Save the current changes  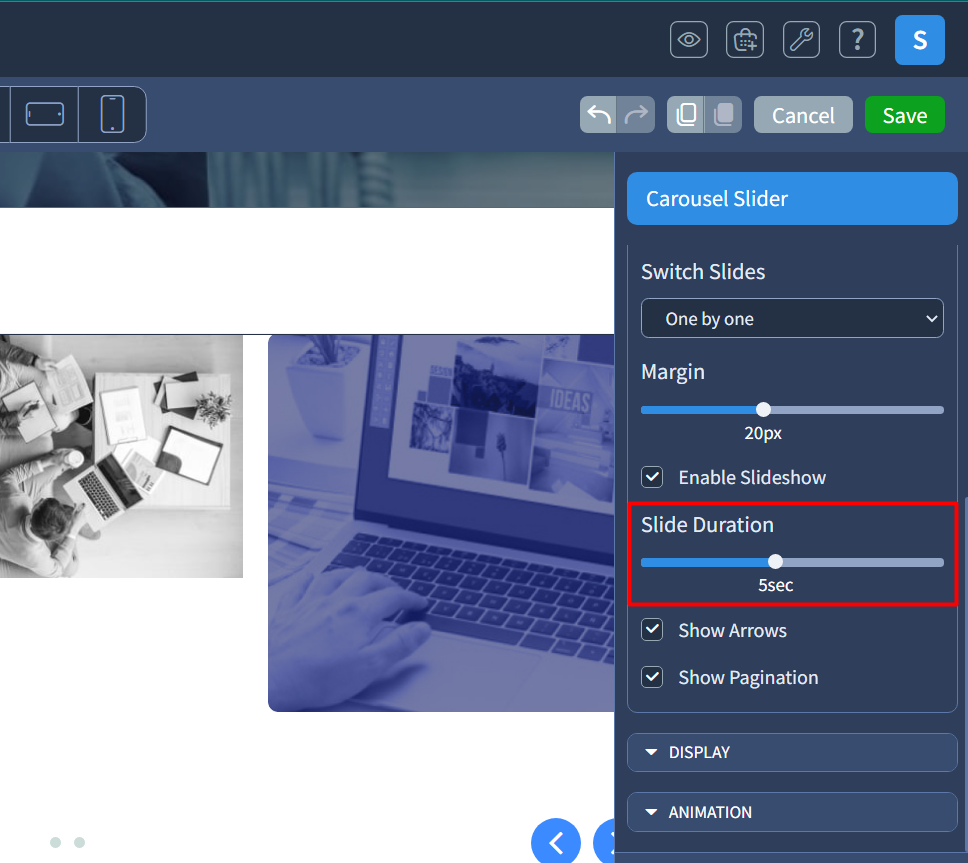pyautogui.click(x=904, y=114)
